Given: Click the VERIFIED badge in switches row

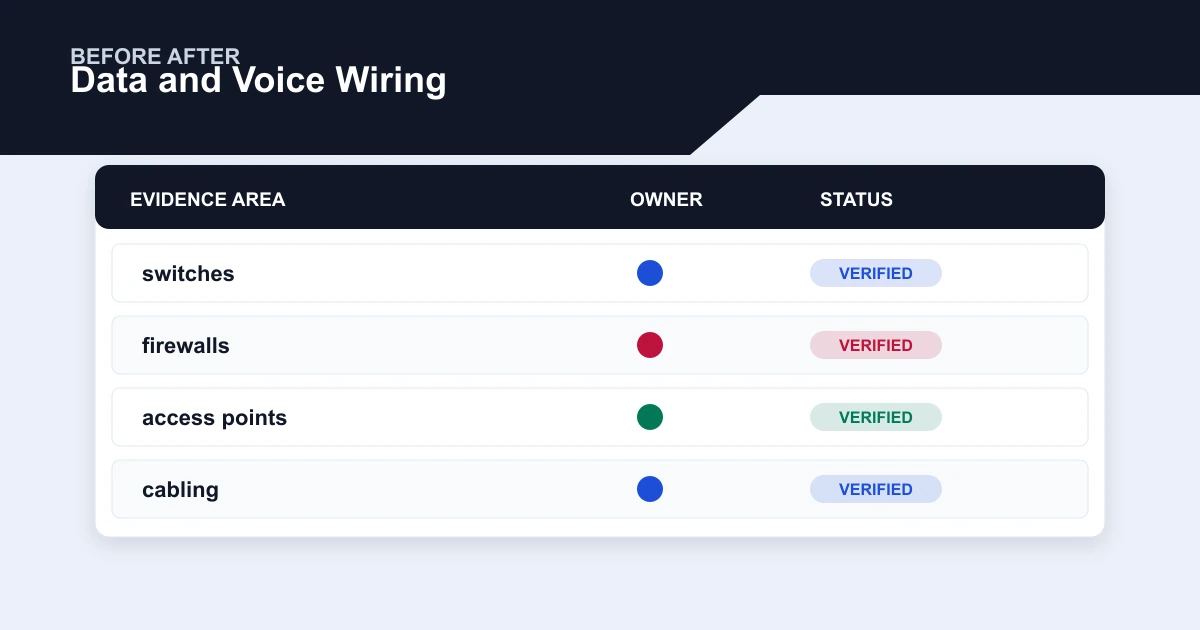Looking at the screenshot, I should tap(876, 273).
